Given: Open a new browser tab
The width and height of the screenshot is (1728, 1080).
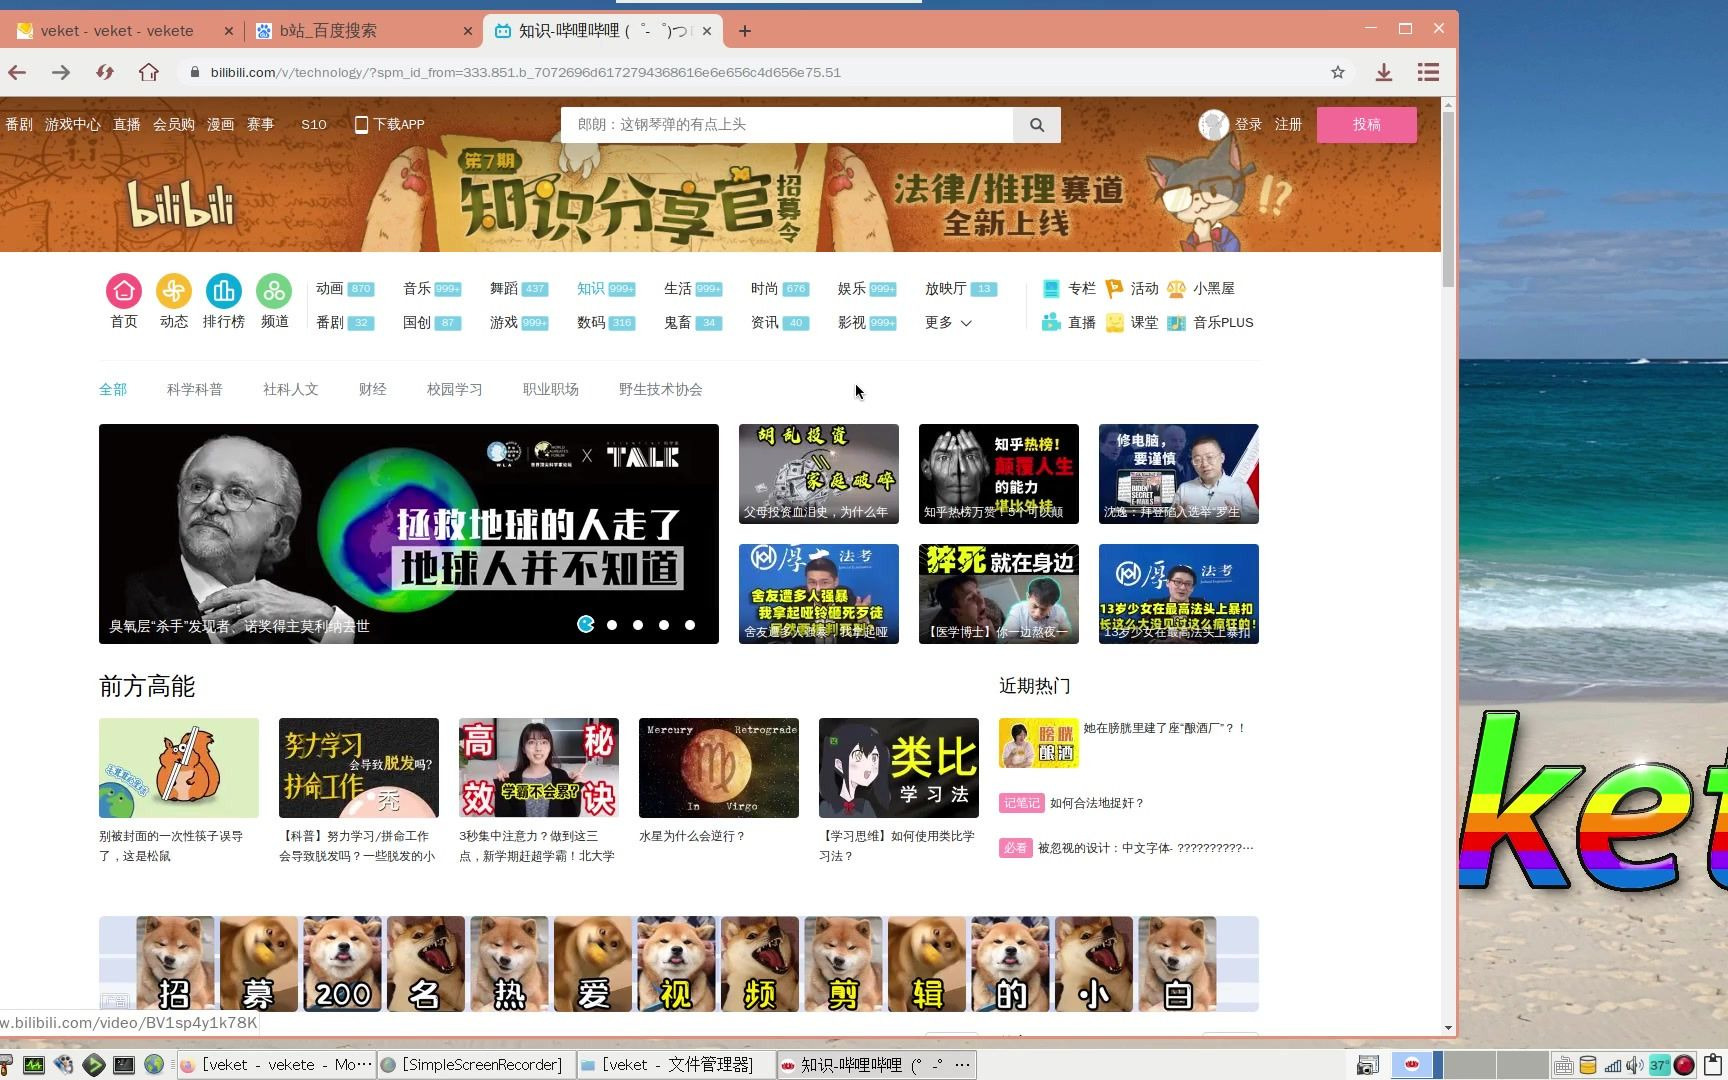Looking at the screenshot, I should point(745,31).
